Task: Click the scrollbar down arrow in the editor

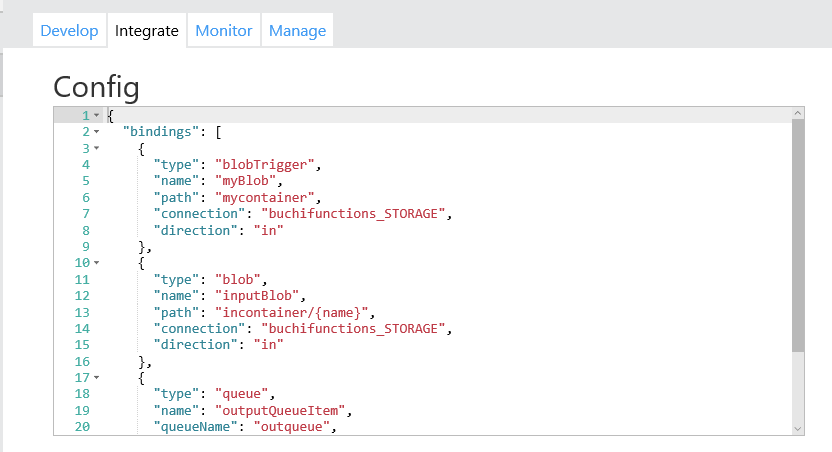Action: (797, 427)
